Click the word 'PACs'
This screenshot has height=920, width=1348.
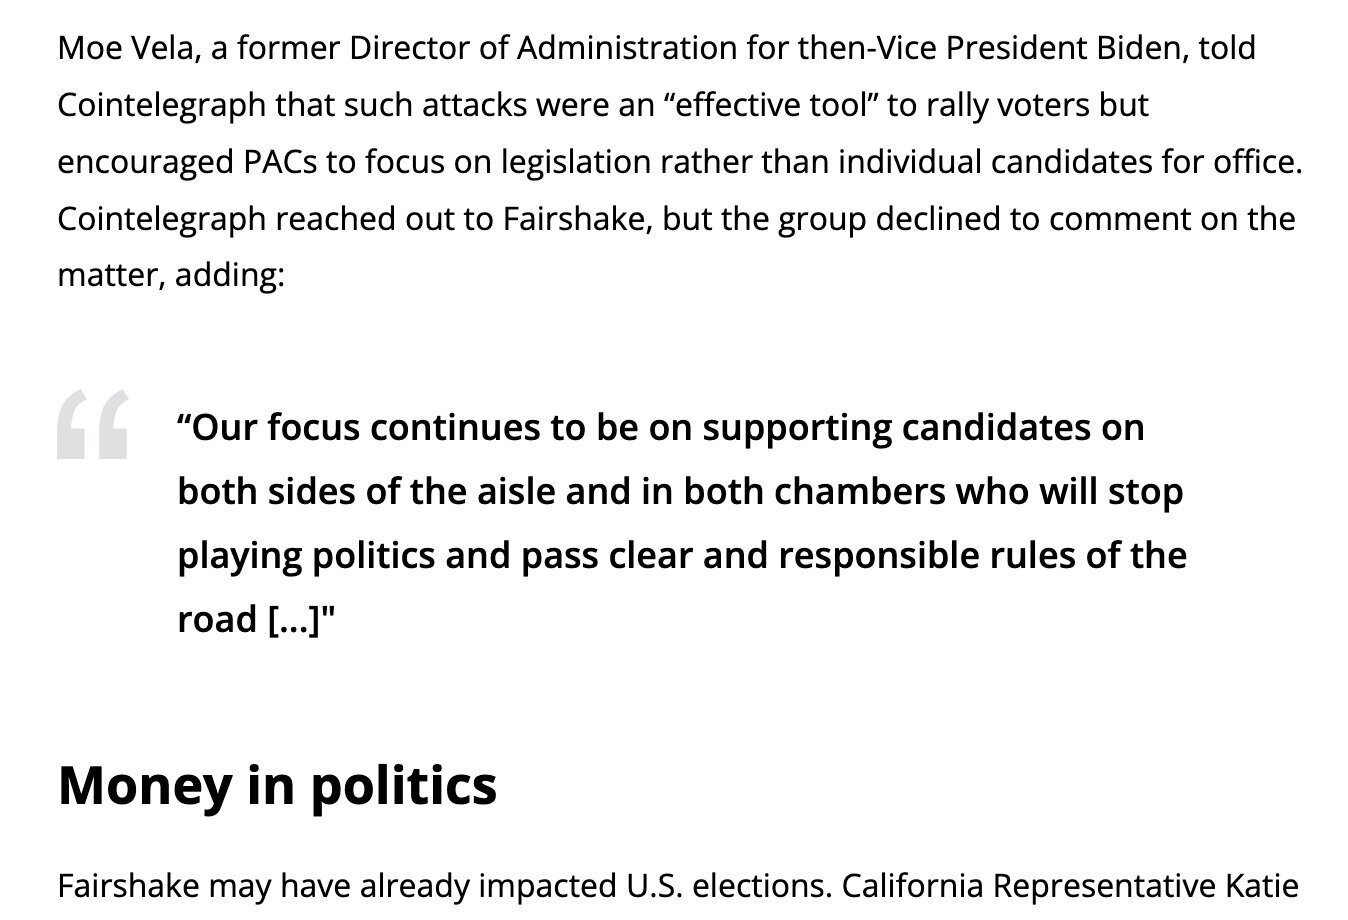pyautogui.click(x=280, y=162)
